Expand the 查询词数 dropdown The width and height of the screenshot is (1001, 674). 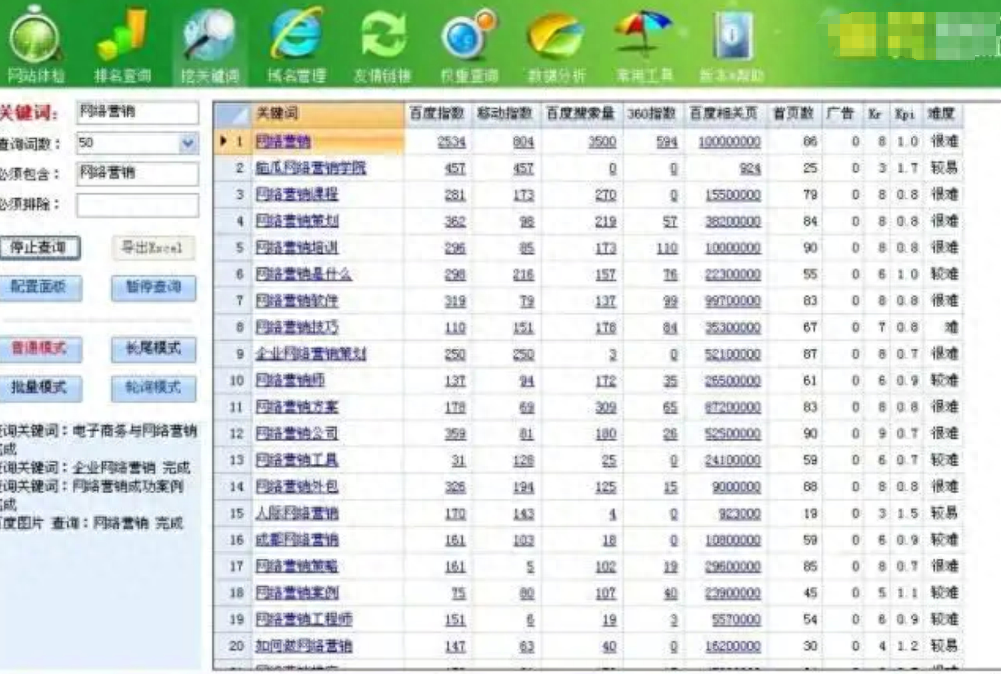[188, 144]
